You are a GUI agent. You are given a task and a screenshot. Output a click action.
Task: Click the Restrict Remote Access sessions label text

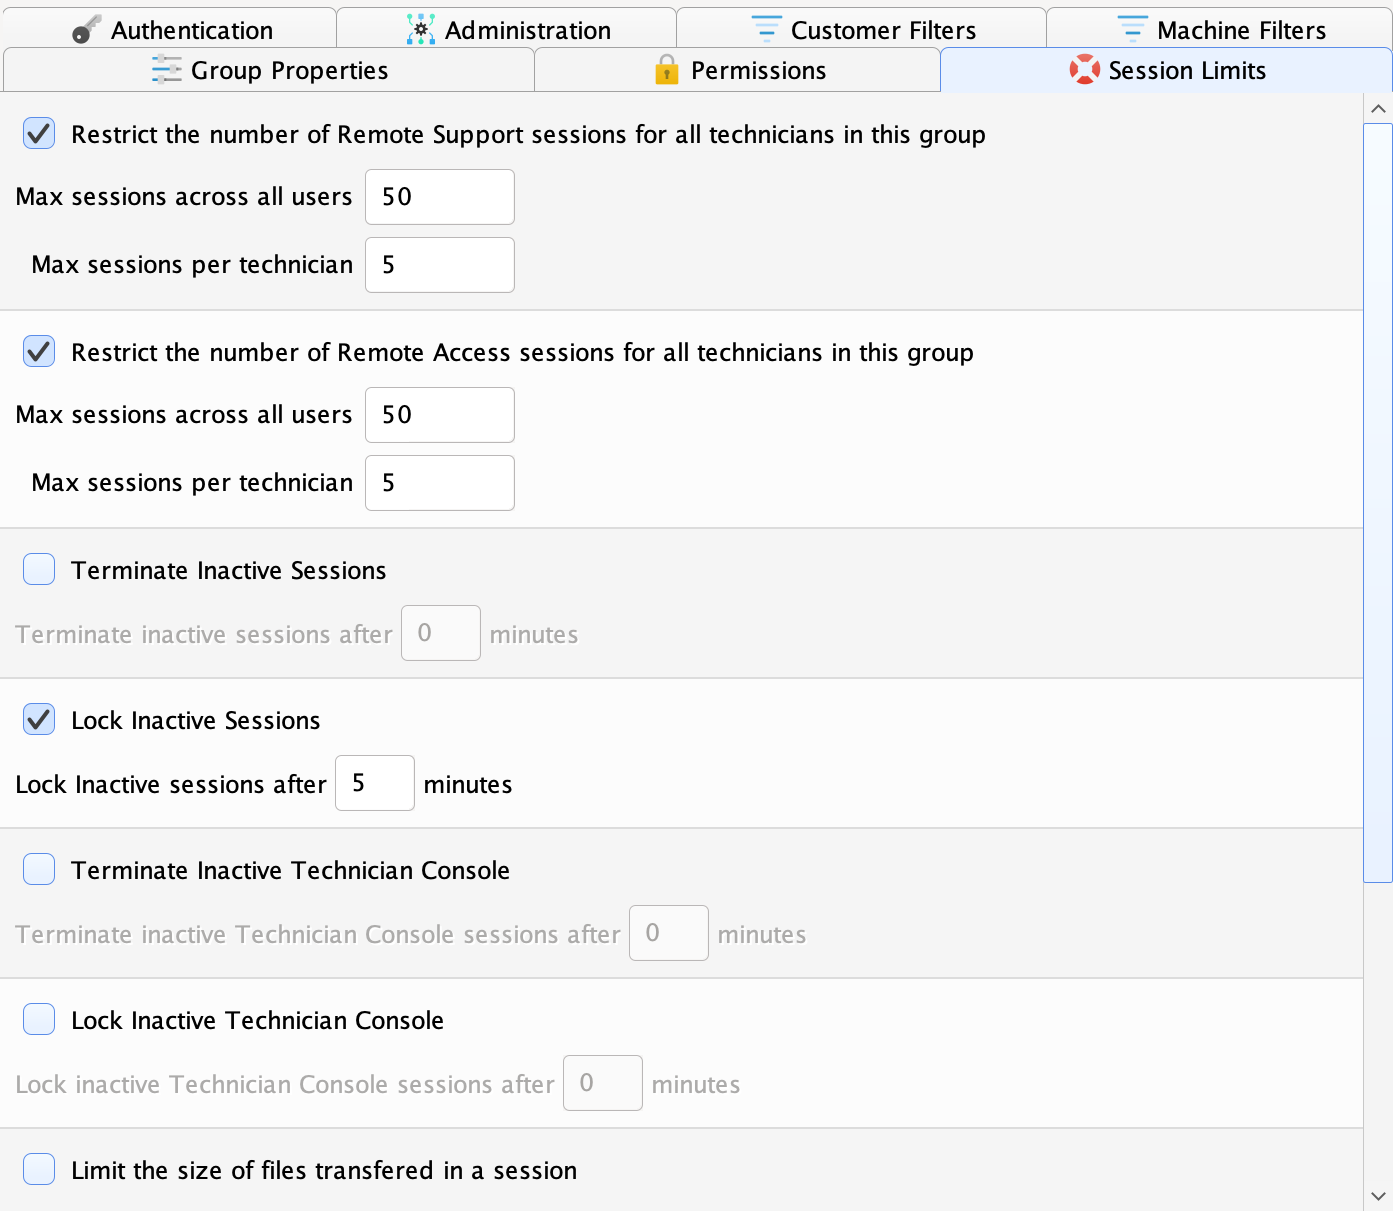coord(522,352)
